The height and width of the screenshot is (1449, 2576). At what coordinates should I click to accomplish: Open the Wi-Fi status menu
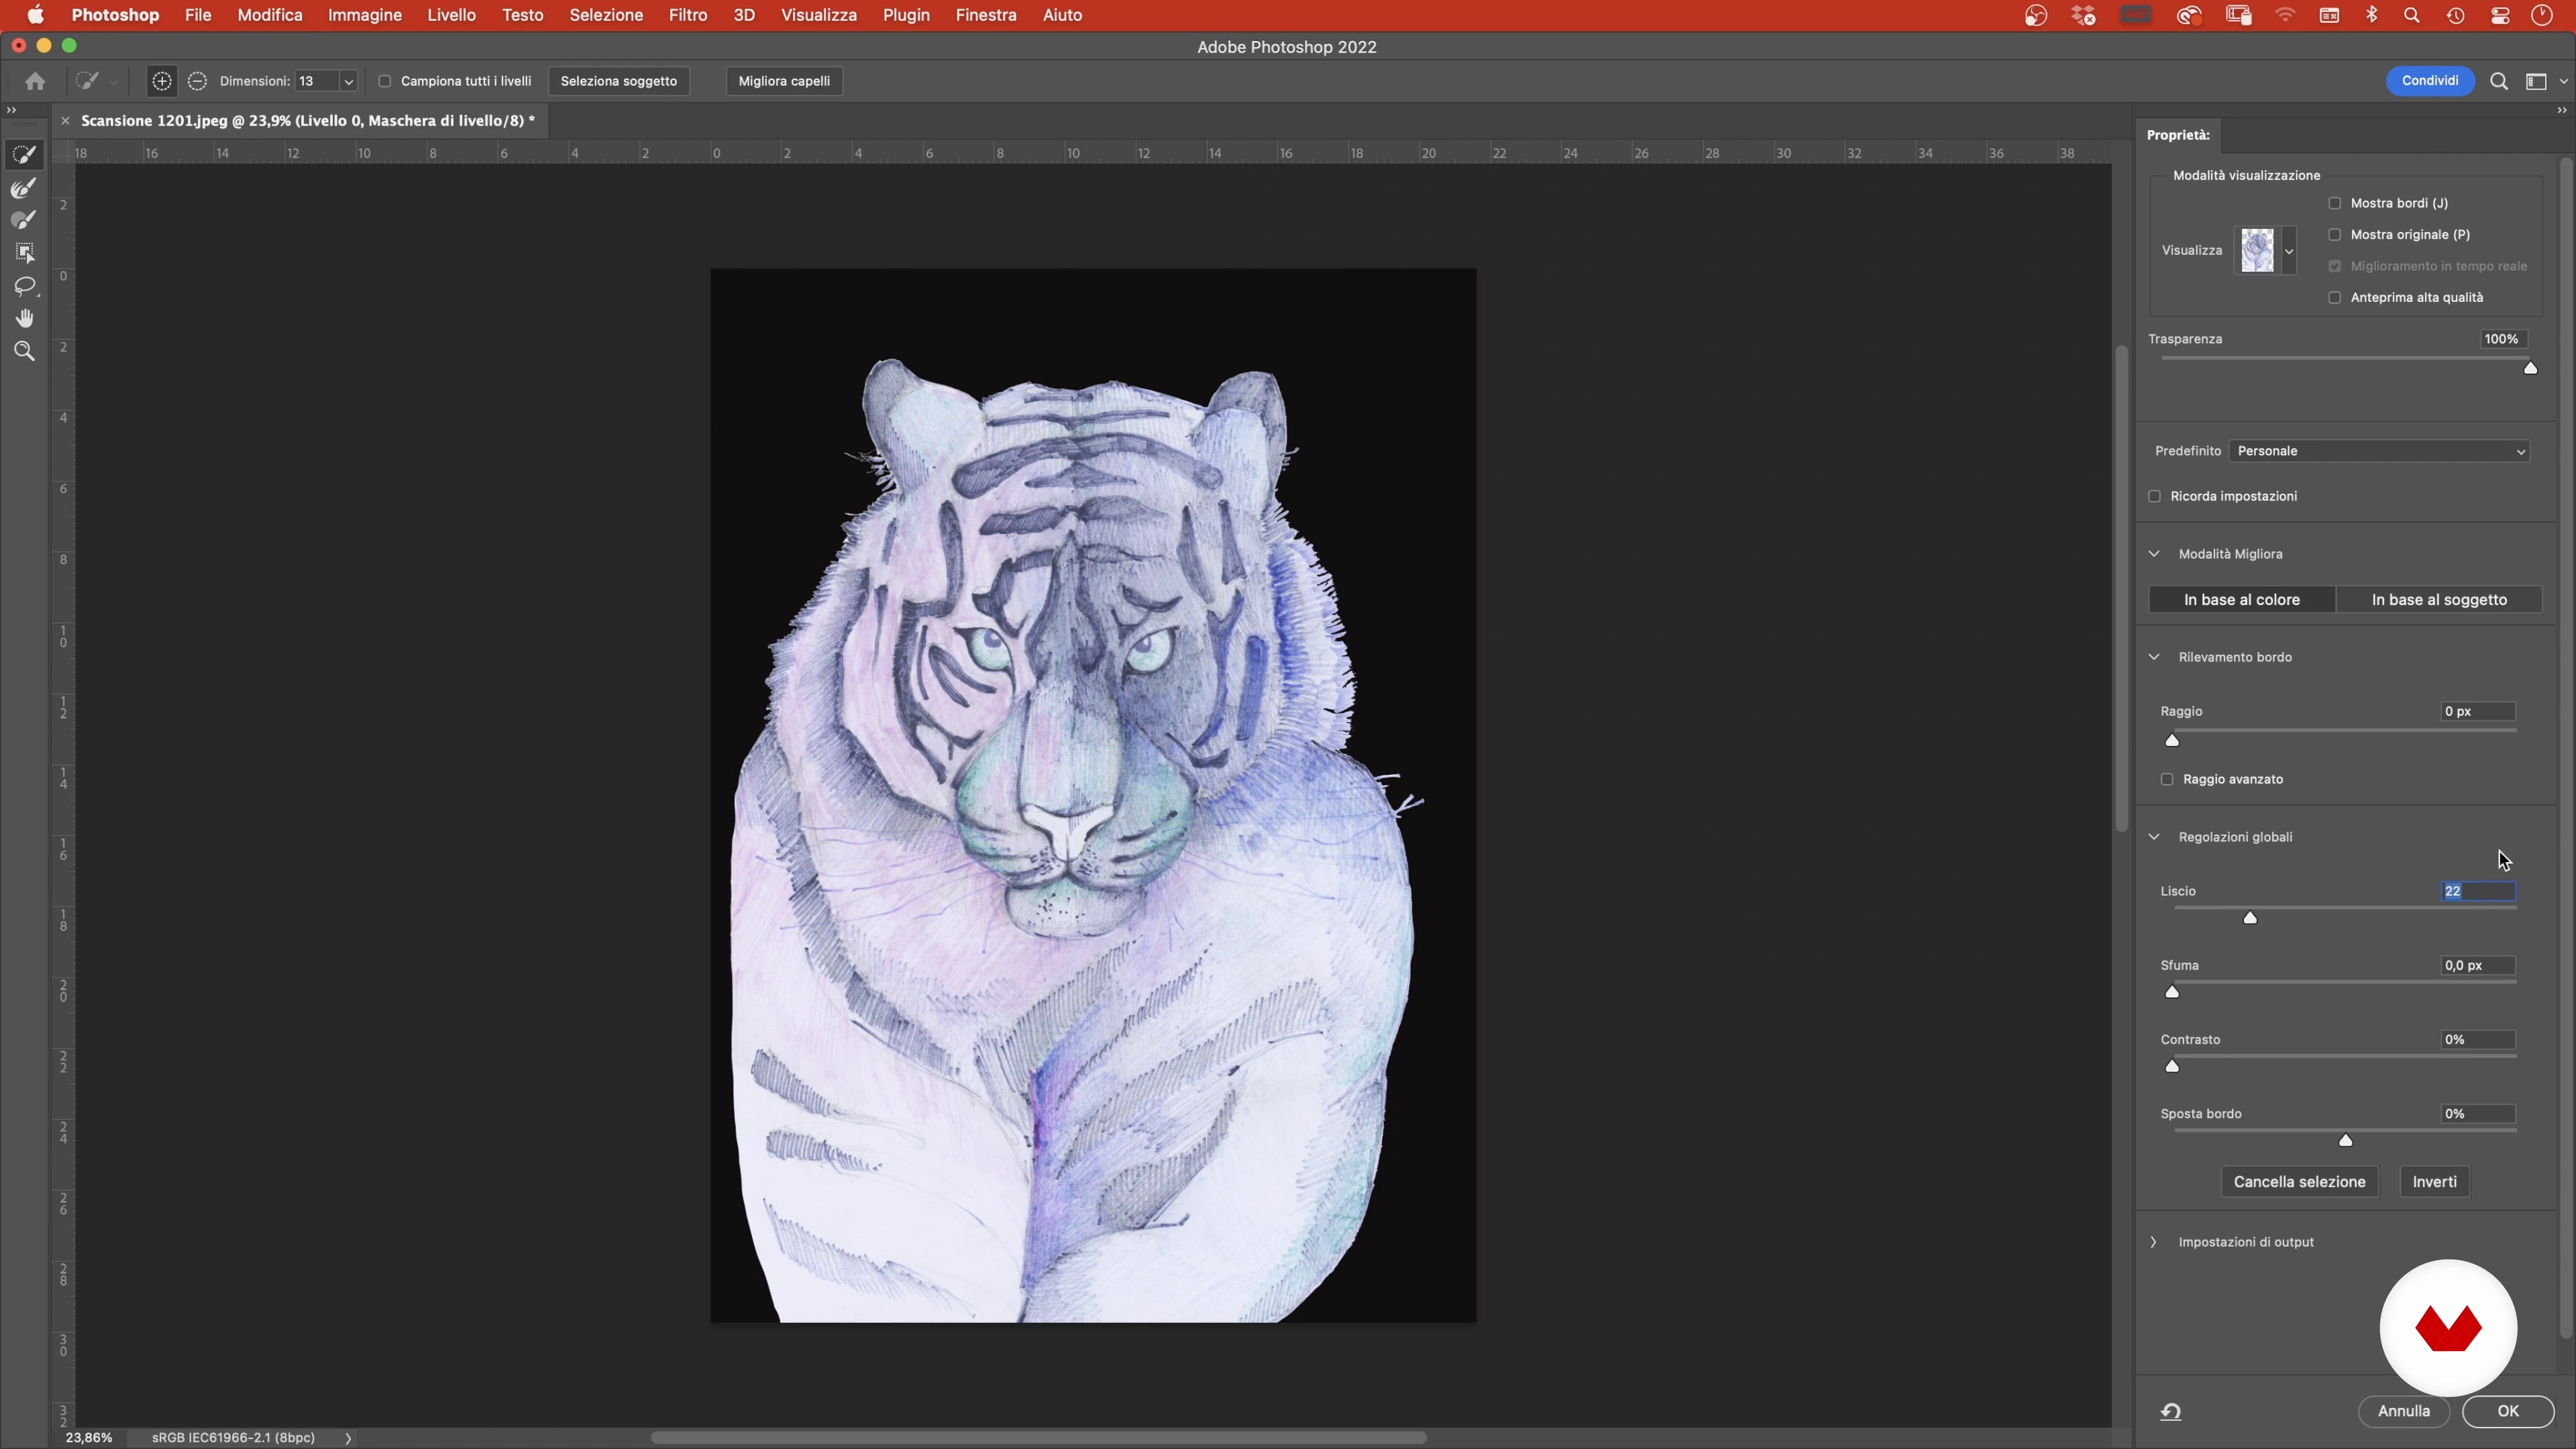pos(2286,15)
